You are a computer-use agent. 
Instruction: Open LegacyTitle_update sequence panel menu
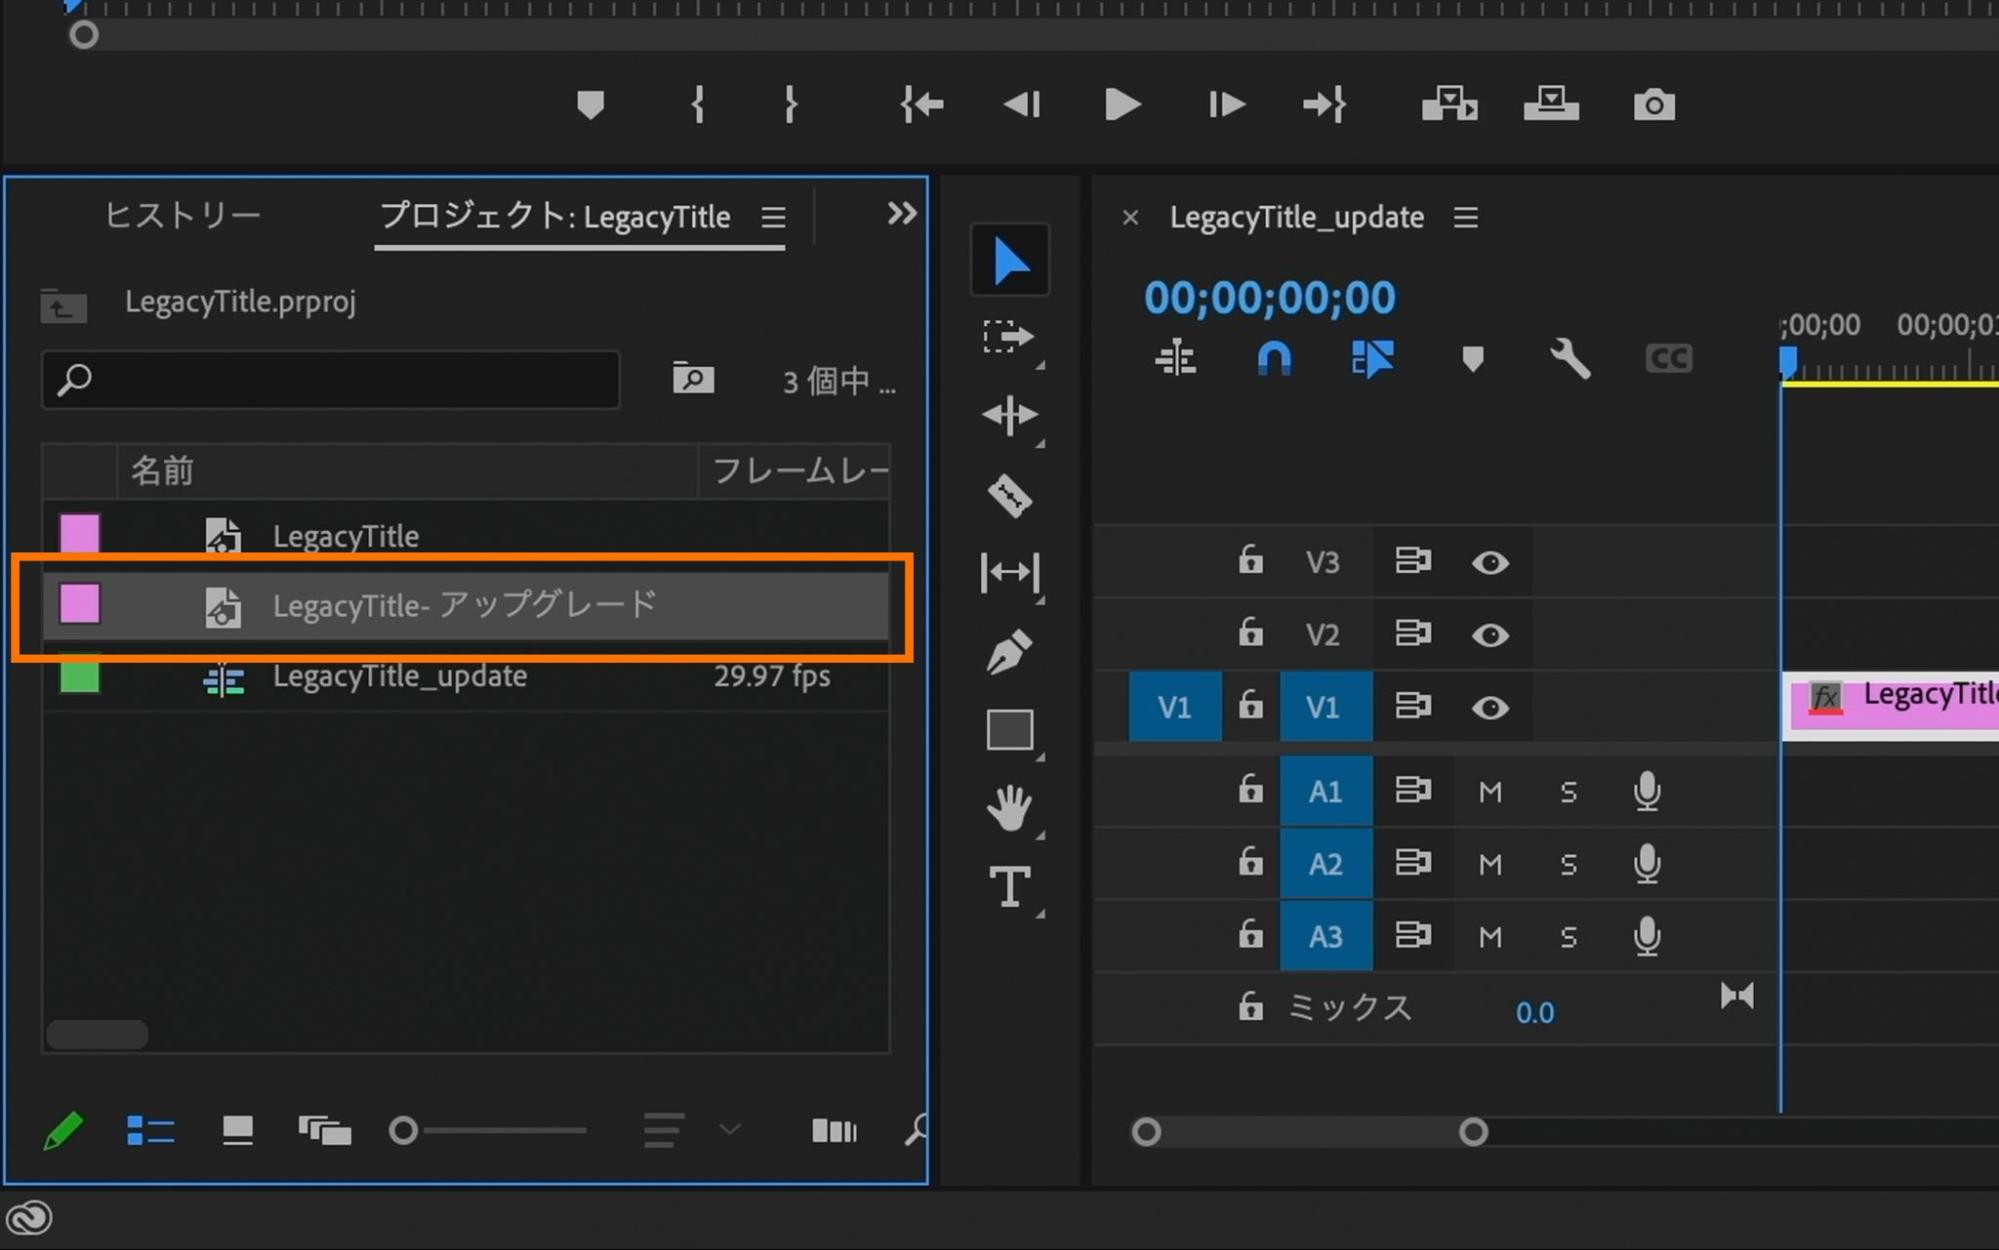click(x=1465, y=217)
